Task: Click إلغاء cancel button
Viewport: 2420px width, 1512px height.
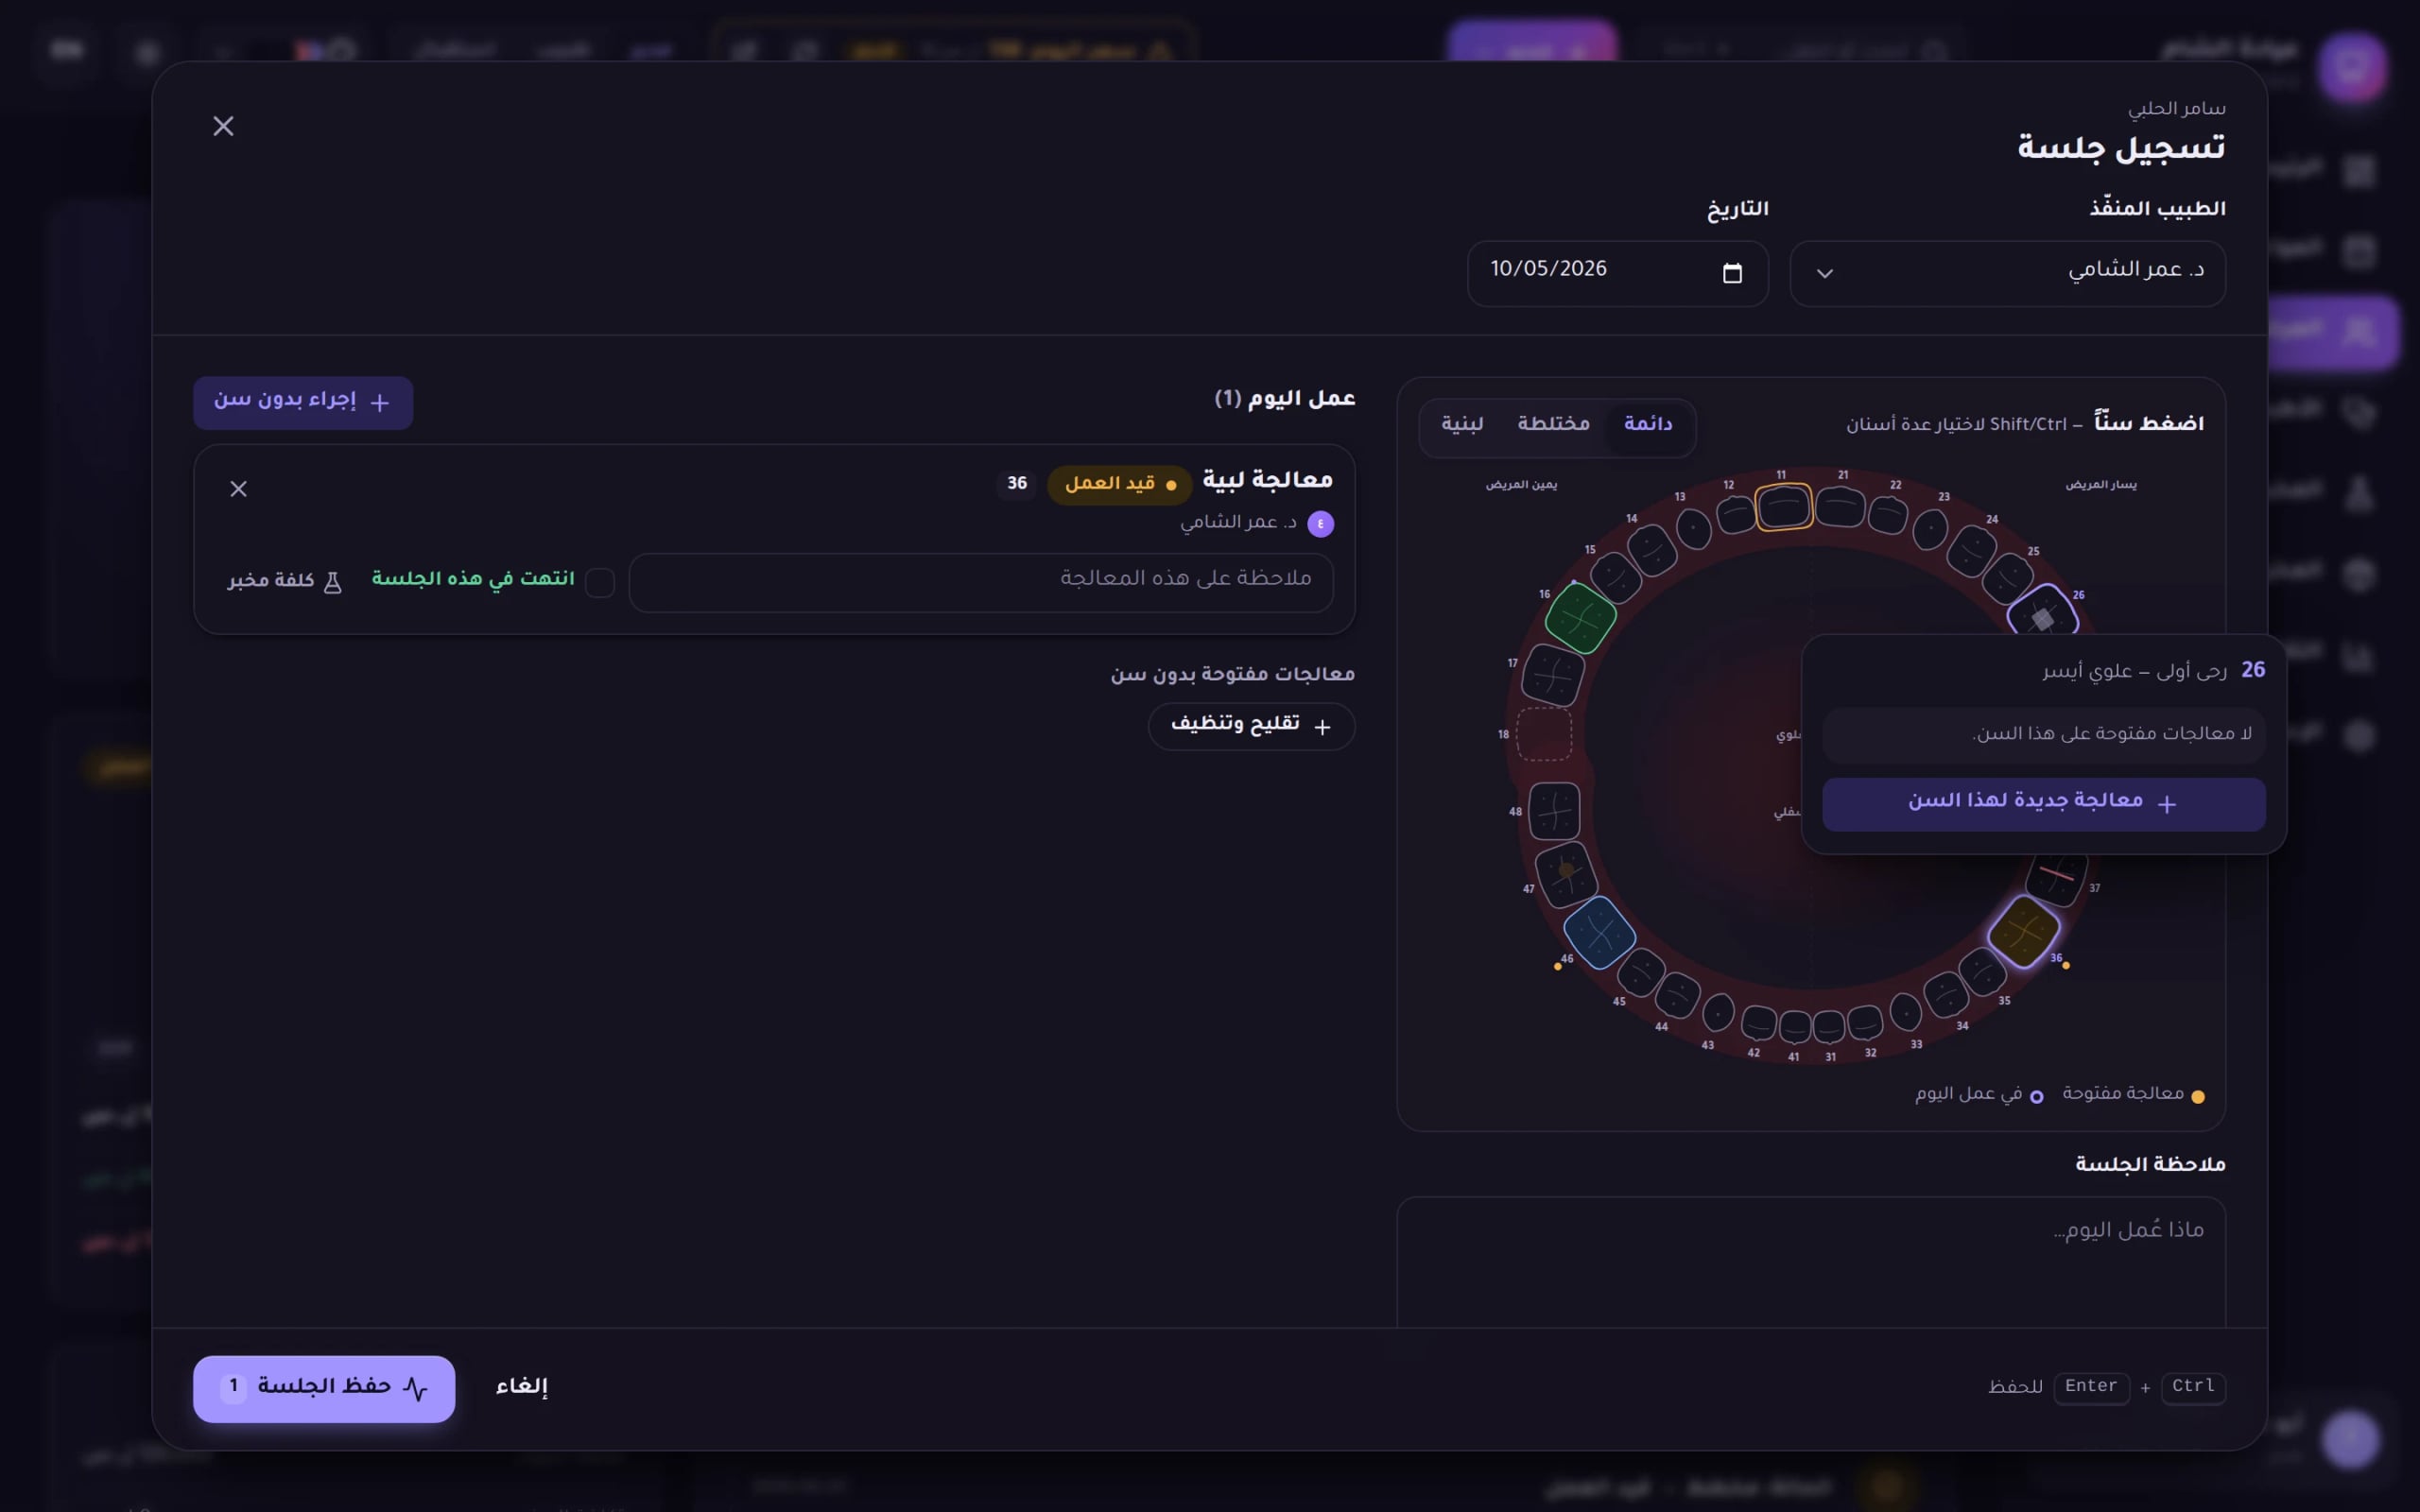Action: pos(522,1388)
